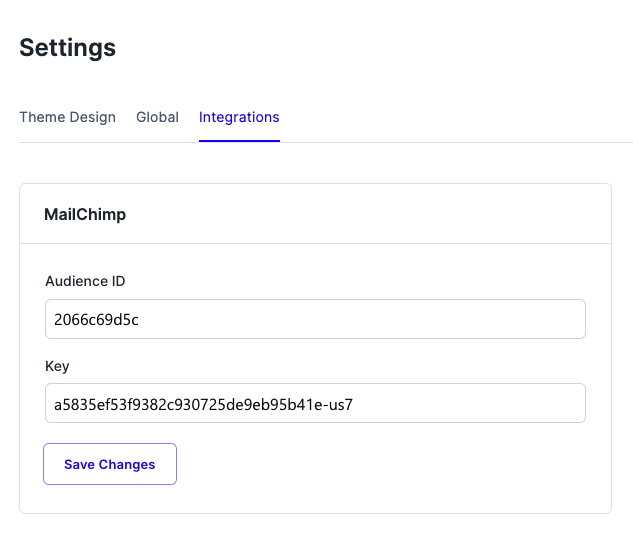Click the Audience ID label
633x533 pixels.
click(x=85, y=281)
